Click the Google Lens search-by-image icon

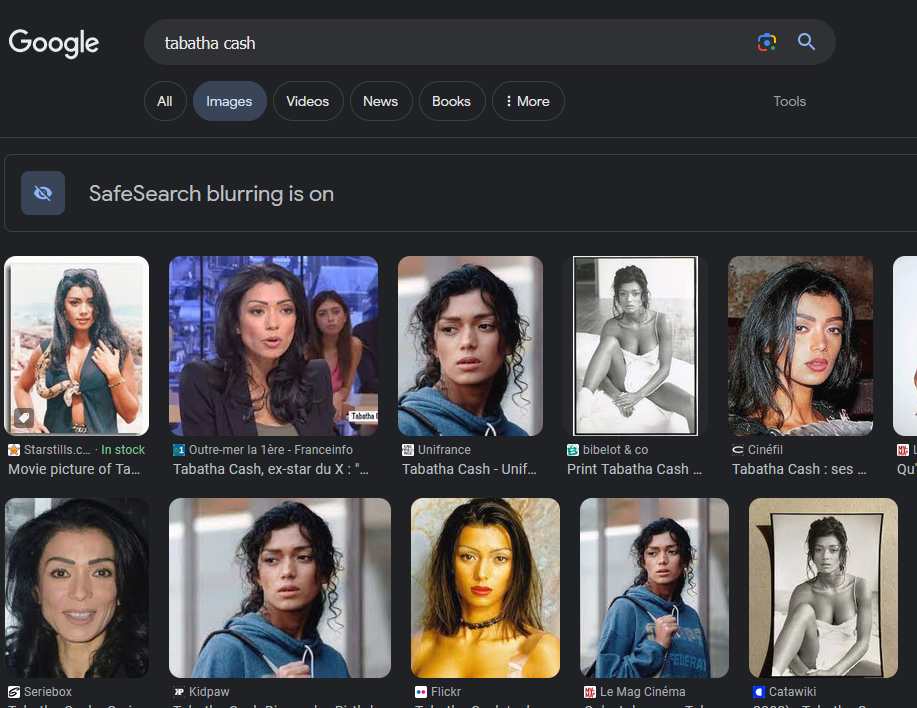click(x=767, y=42)
